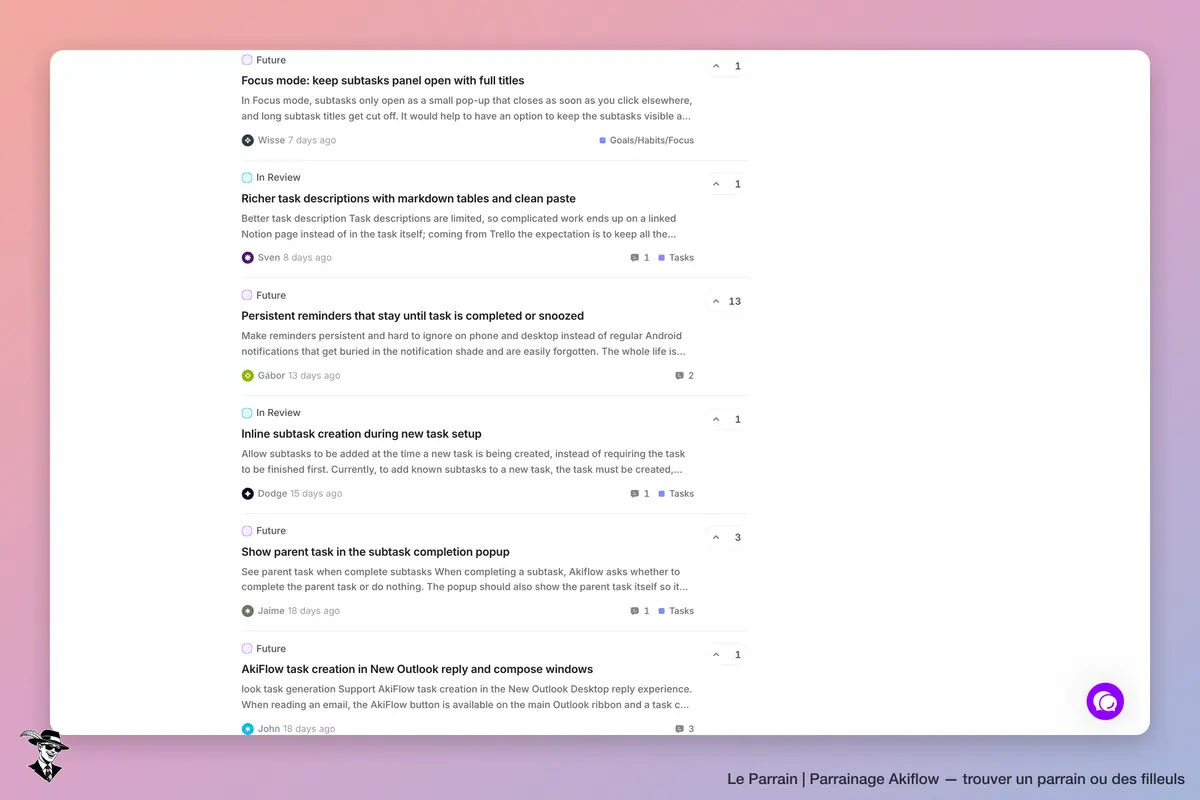Open 'AkiFlow task creation in New Outlook' post
The image size is (1200, 800).
point(418,670)
